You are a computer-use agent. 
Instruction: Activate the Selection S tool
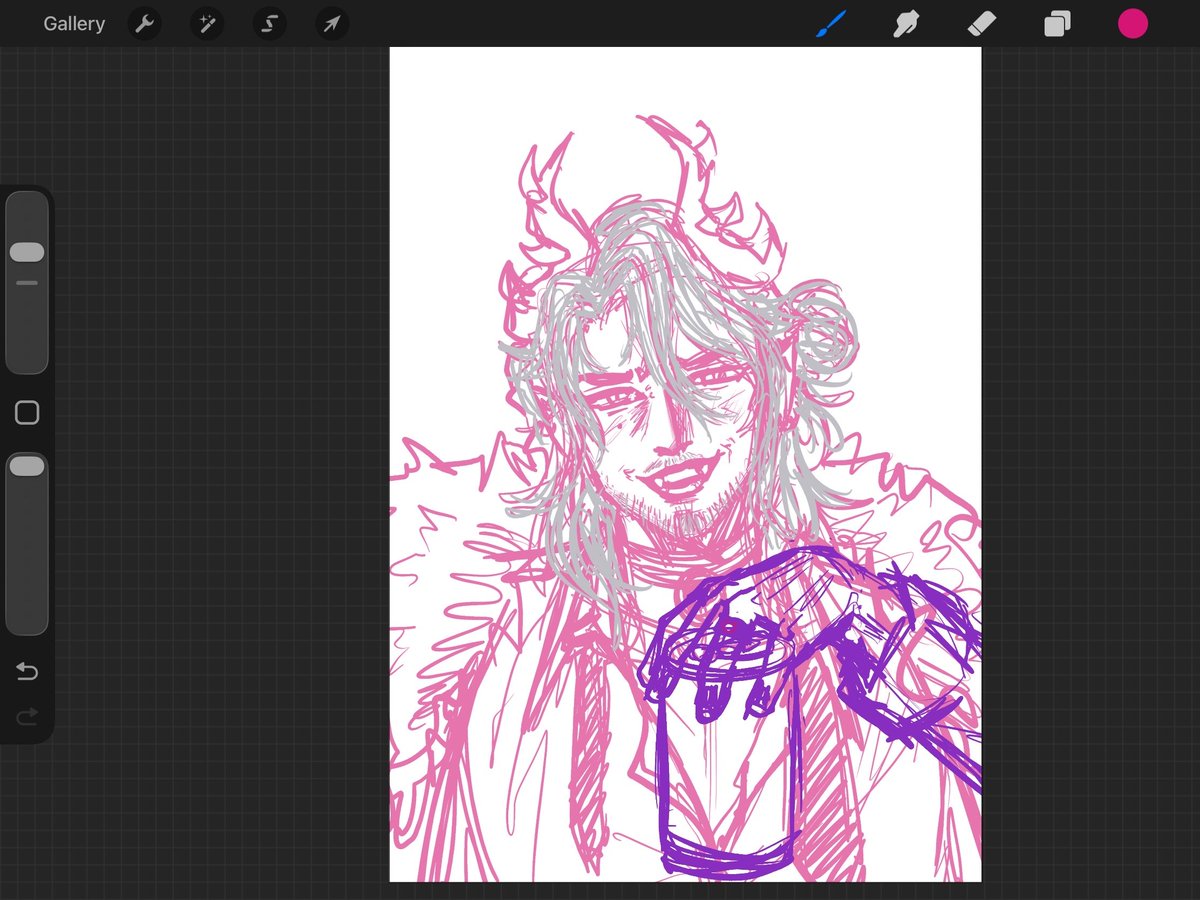269,24
